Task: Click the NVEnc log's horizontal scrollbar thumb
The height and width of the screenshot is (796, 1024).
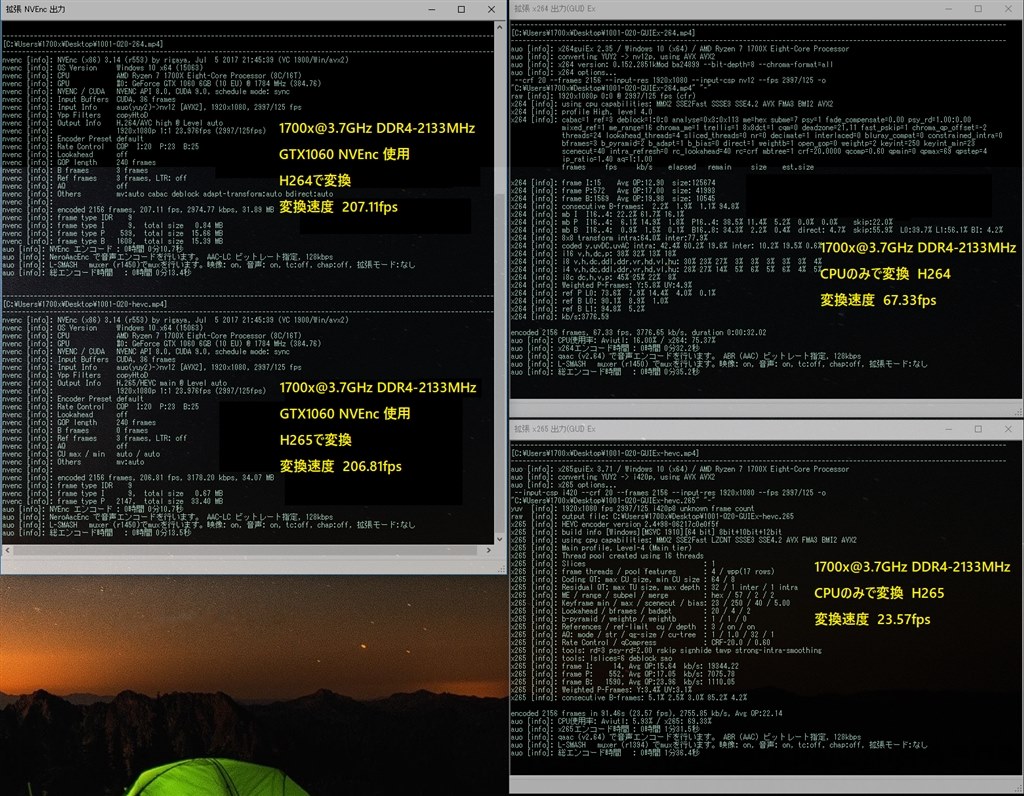Action: coord(245,550)
